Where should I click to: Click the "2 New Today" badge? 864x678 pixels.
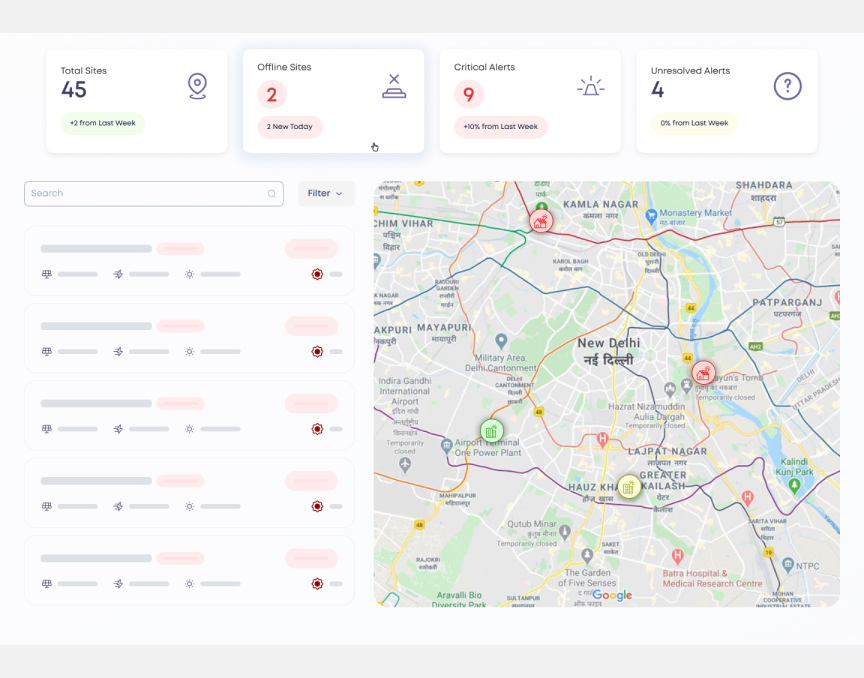pos(289,127)
